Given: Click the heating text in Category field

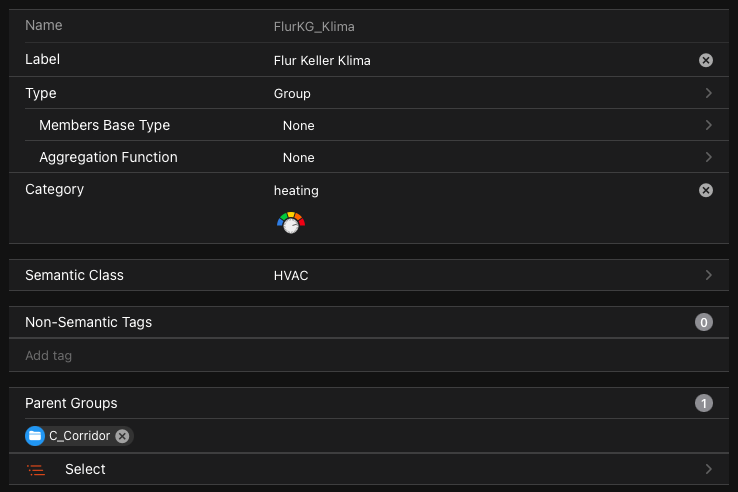Looking at the screenshot, I should (x=296, y=190).
